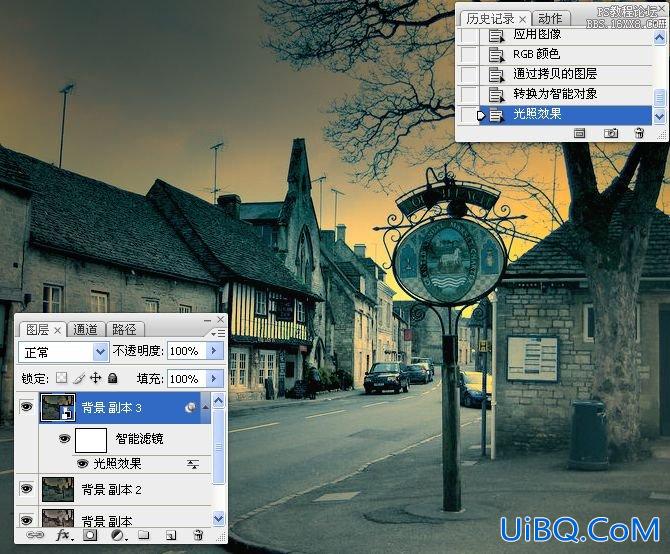Image resolution: width=670 pixels, height=554 pixels.
Task: Lock all layer attributes
Action: pos(112,378)
